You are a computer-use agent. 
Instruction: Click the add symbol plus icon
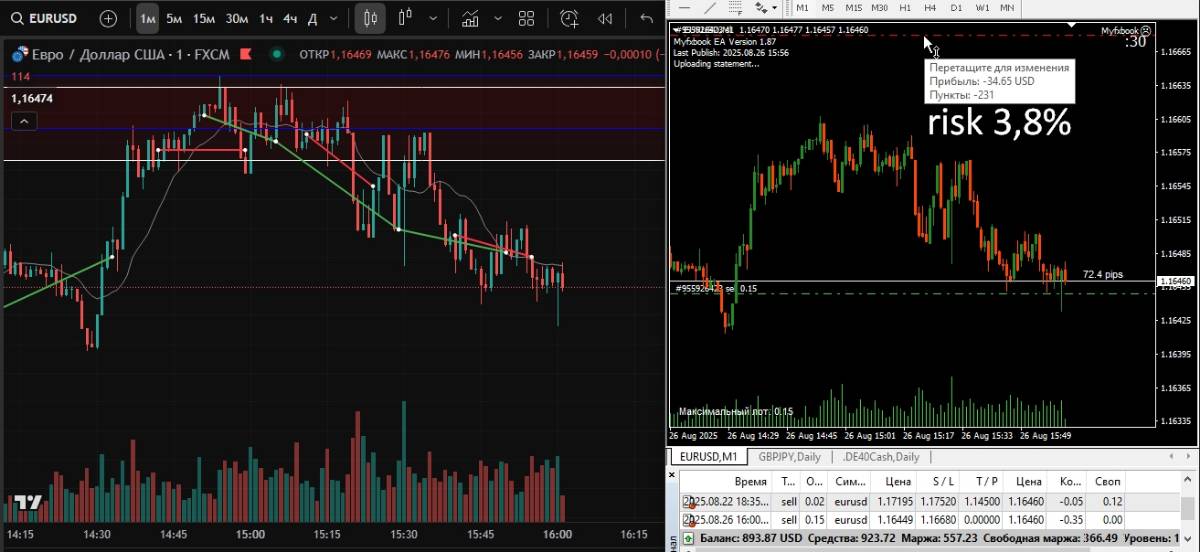(108, 18)
